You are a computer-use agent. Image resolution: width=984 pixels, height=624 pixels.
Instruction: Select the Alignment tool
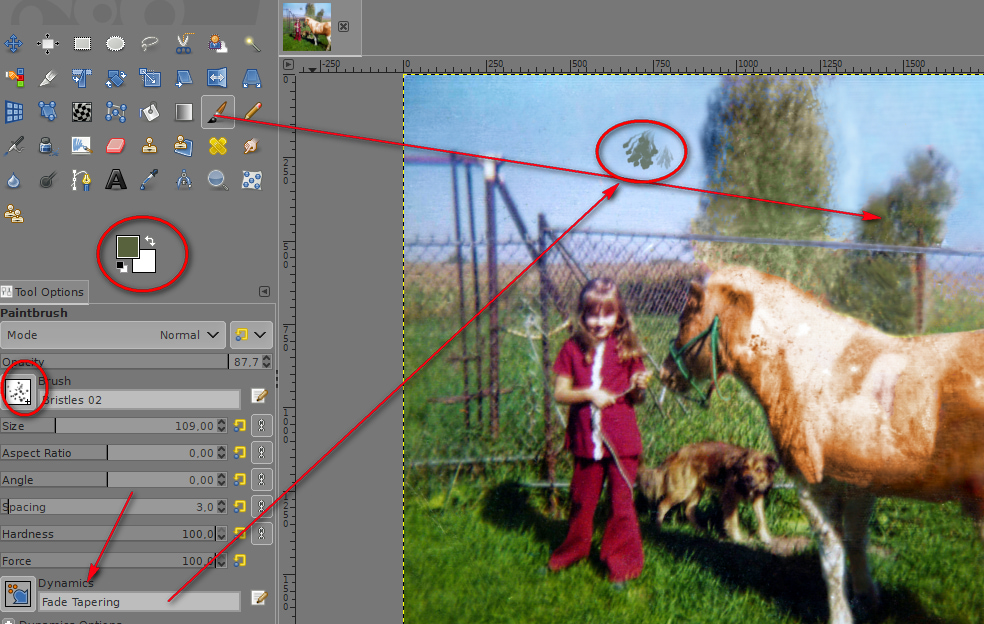(x=48, y=44)
